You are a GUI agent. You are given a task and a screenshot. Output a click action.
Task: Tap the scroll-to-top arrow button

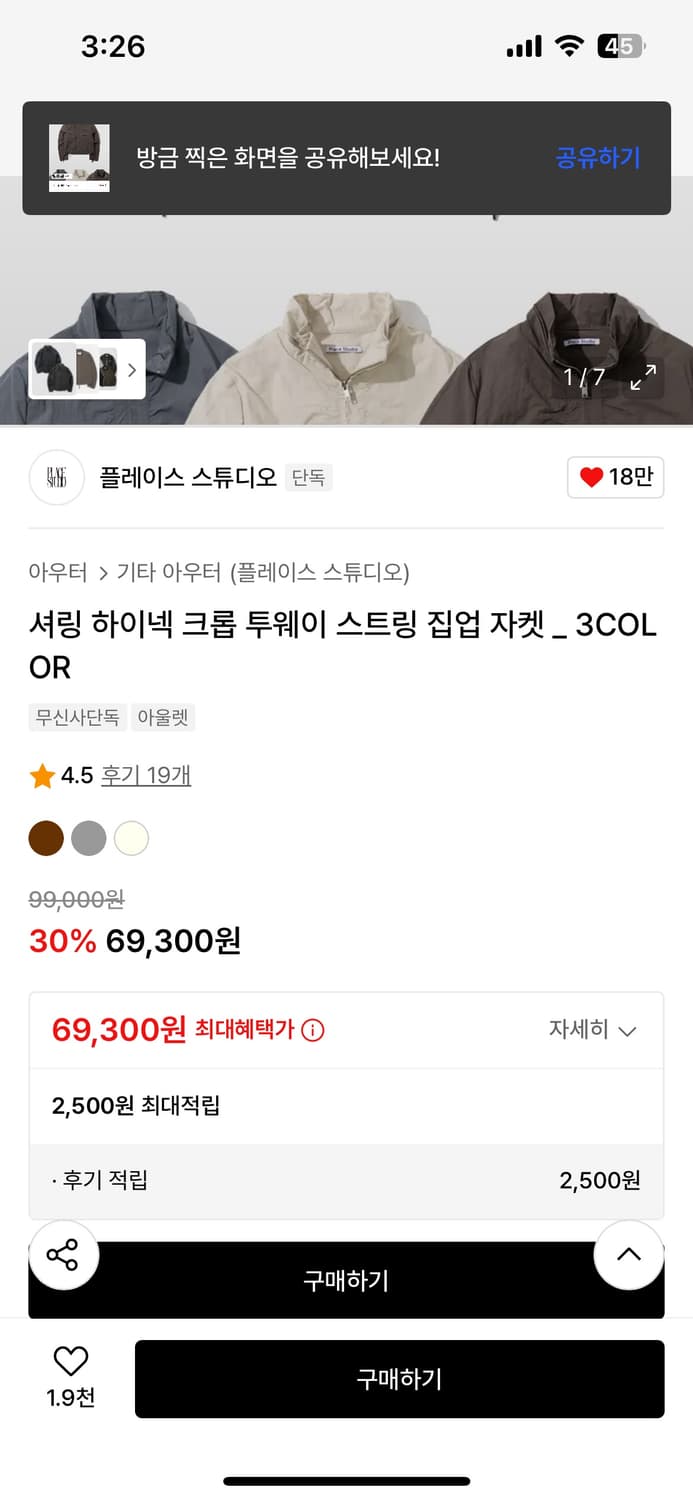click(x=628, y=1255)
